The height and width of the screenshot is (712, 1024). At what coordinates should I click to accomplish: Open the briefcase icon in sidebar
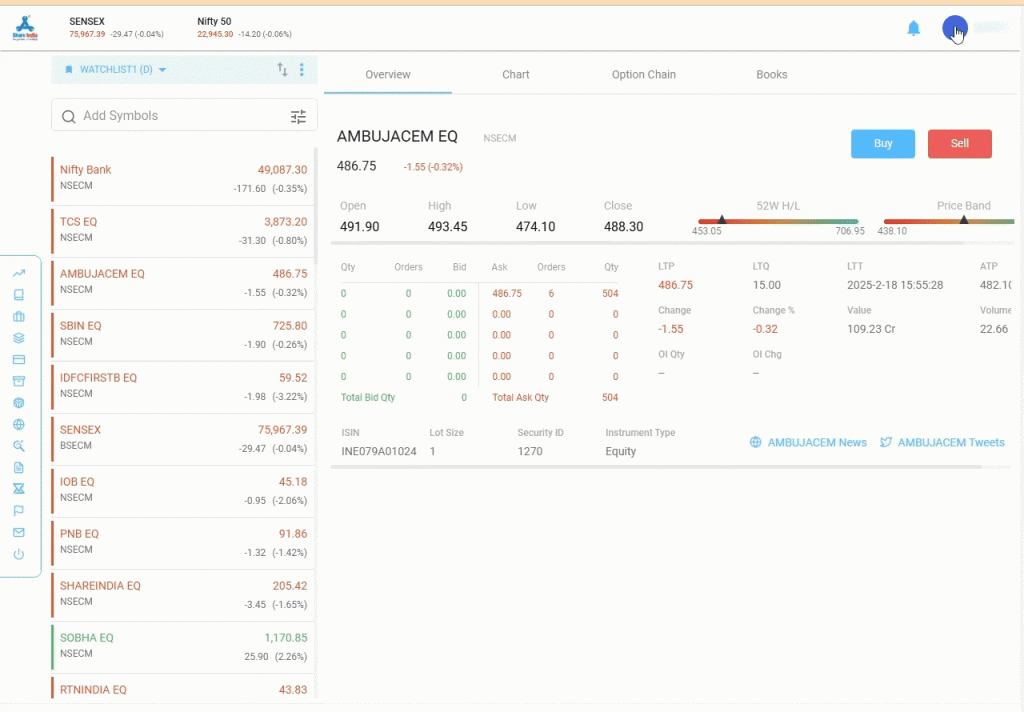pyautogui.click(x=19, y=316)
